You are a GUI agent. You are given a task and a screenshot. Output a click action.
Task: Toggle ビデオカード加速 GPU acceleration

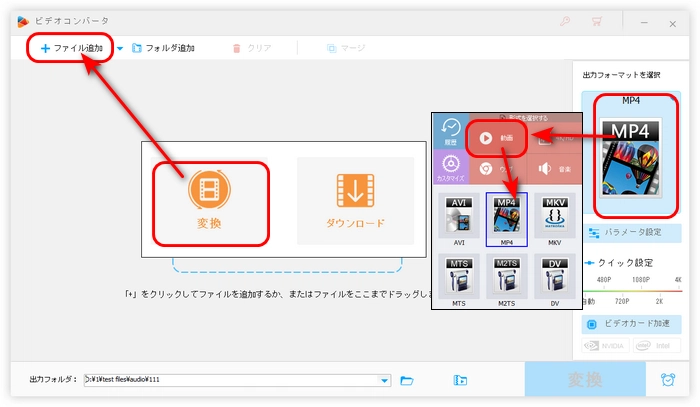click(632, 325)
